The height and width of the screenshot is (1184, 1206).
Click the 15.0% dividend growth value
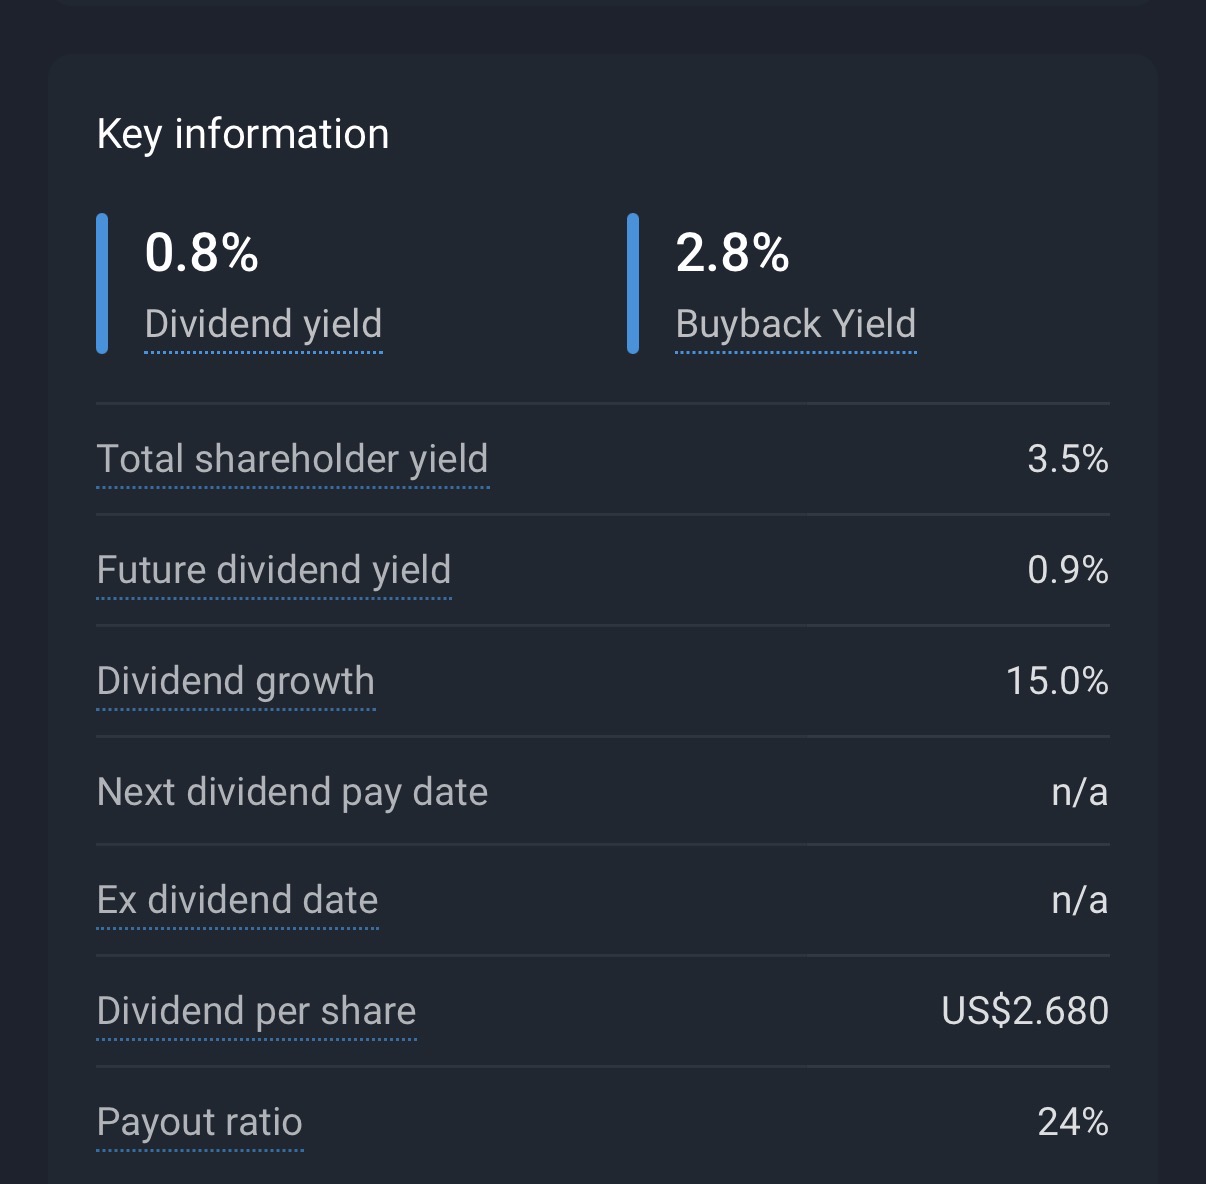(x=1057, y=681)
